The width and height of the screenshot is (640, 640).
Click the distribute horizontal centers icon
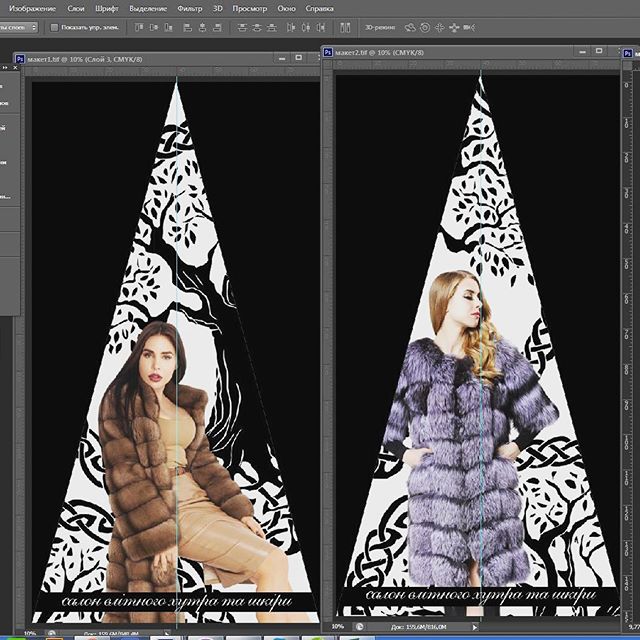click(x=306, y=28)
